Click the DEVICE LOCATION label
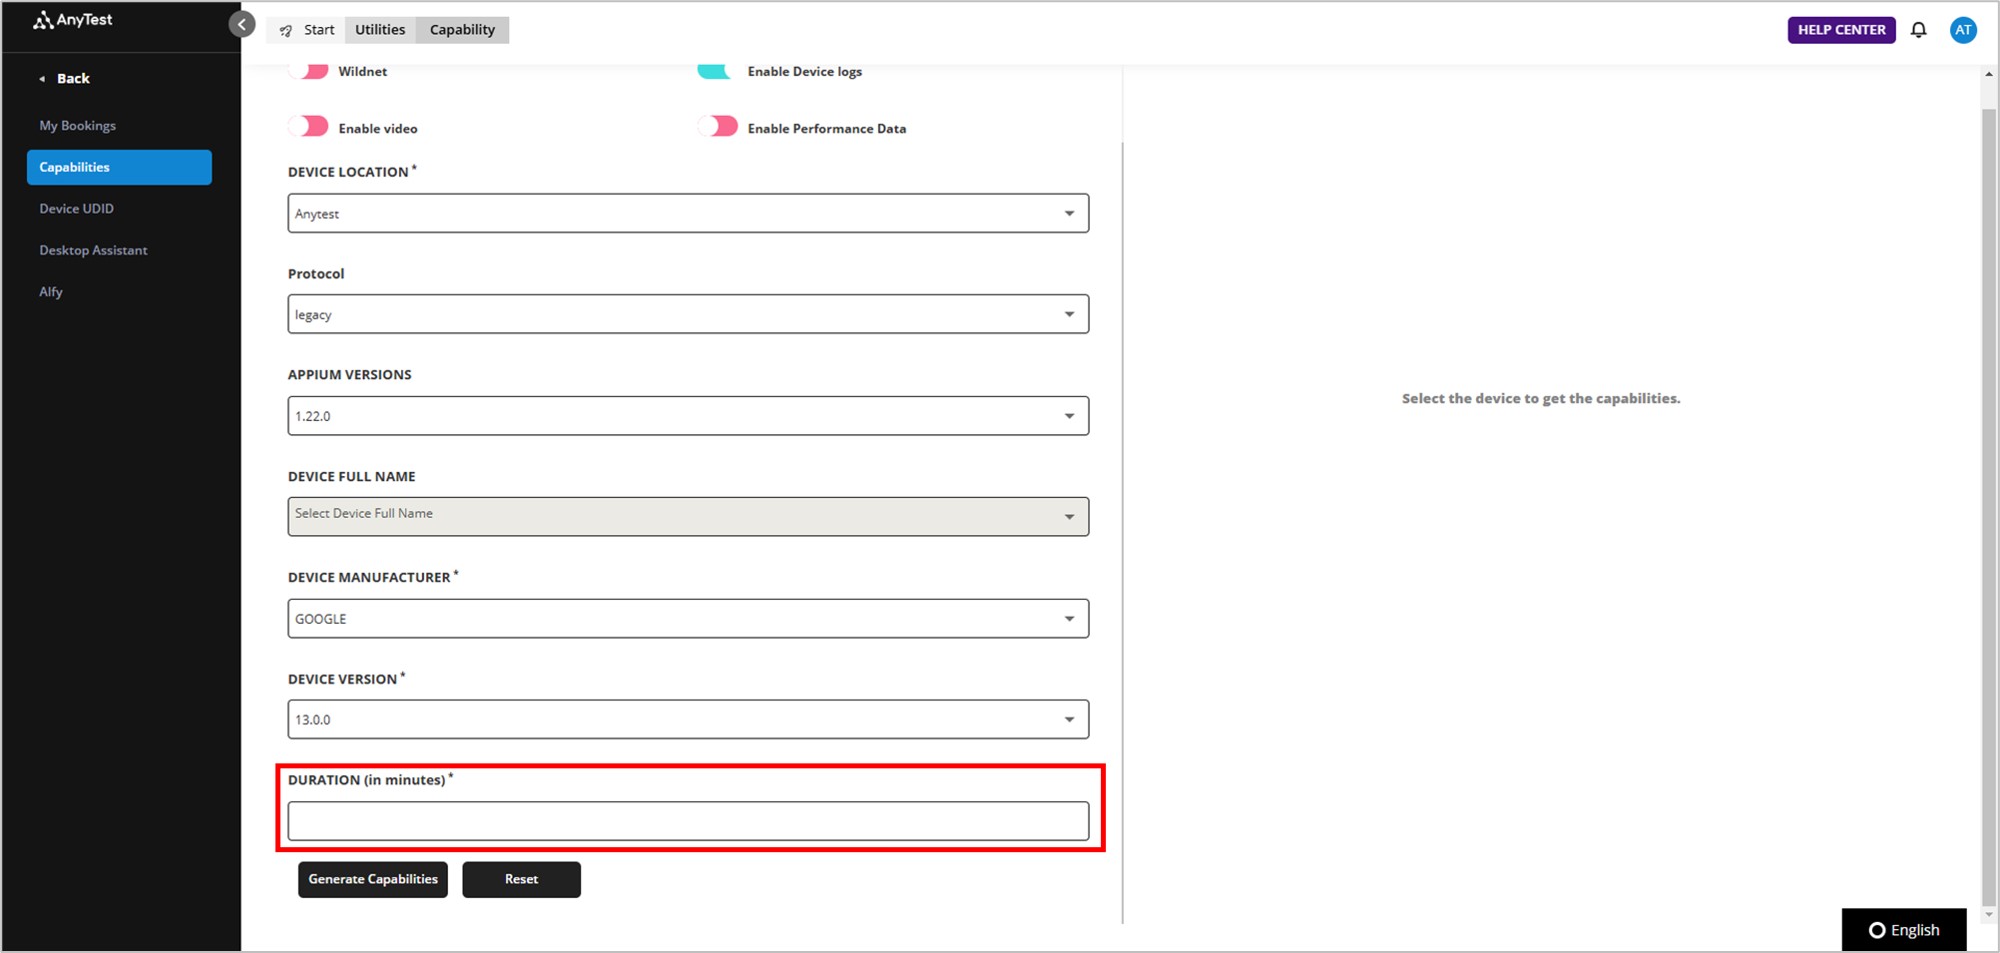Image resolution: width=2000 pixels, height=953 pixels. [348, 172]
